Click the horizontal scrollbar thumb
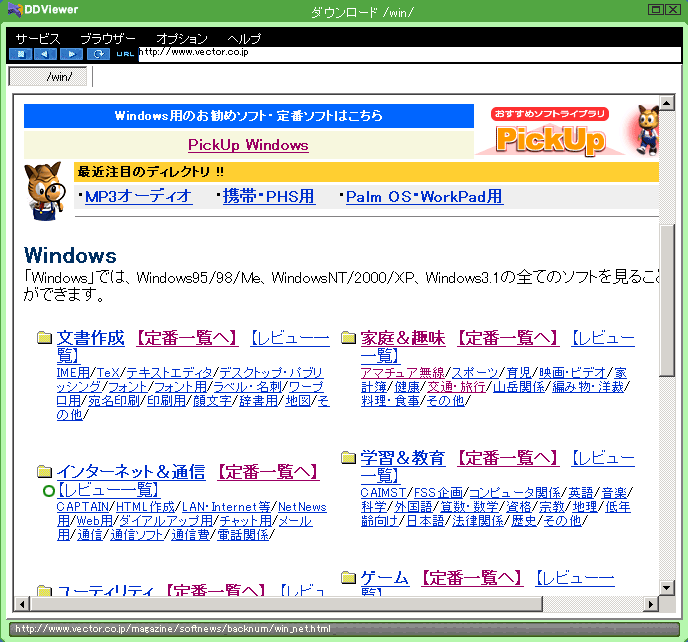This screenshot has height=642, width=688. click(286, 604)
